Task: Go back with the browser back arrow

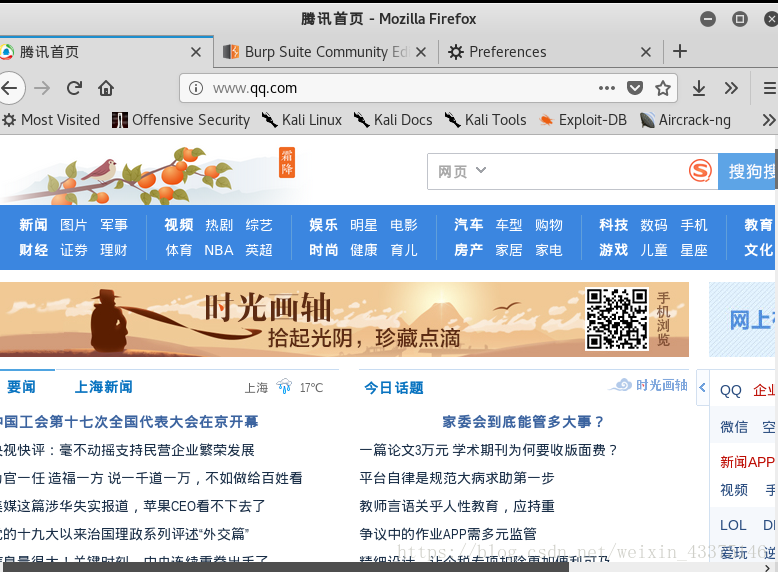Action: (9, 88)
